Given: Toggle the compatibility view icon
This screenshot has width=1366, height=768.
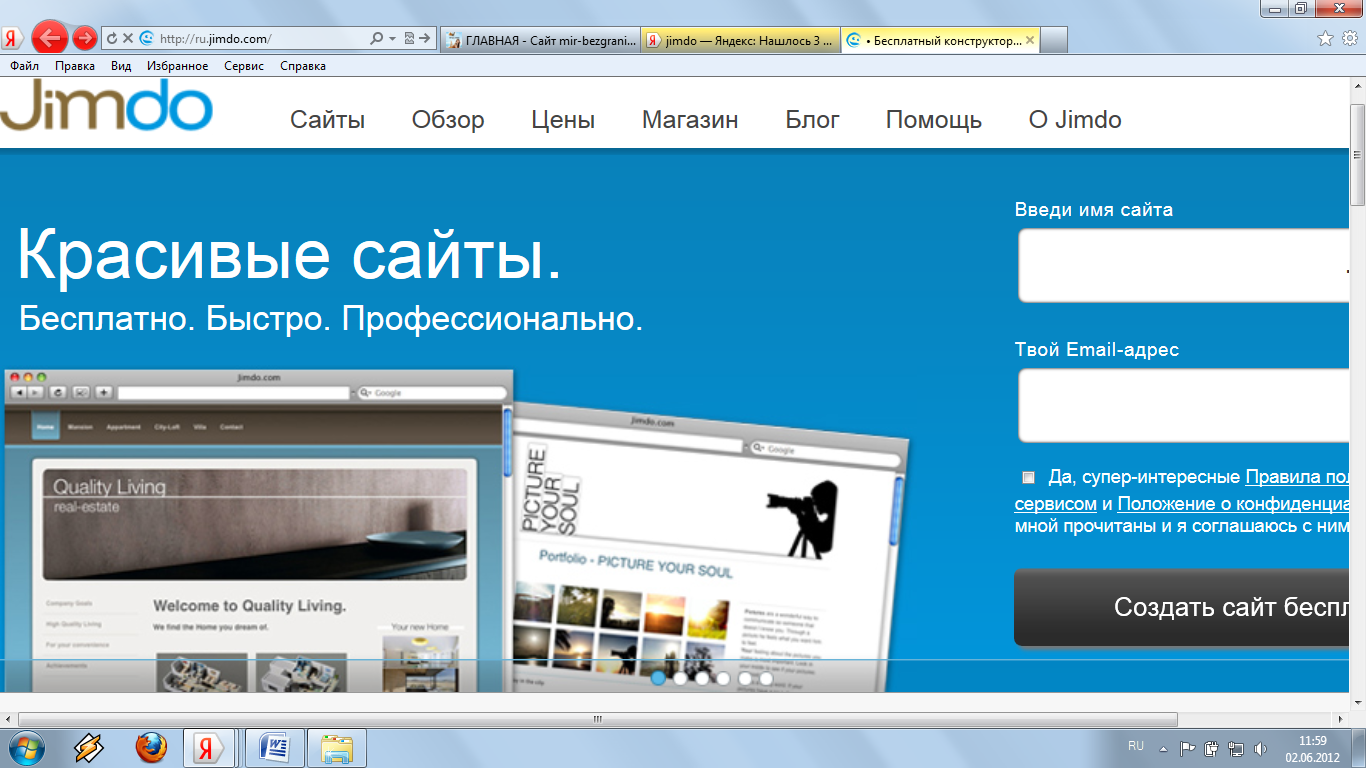Looking at the screenshot, I should click(x=408, y=39).
